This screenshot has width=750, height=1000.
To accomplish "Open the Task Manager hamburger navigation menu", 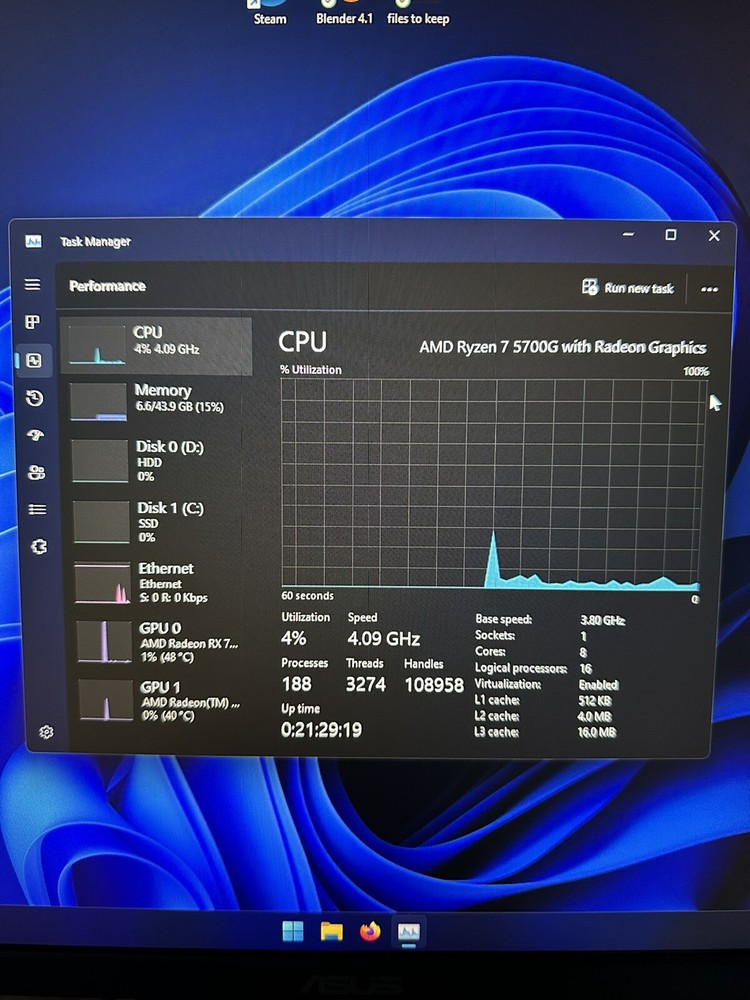I will 33,284.
